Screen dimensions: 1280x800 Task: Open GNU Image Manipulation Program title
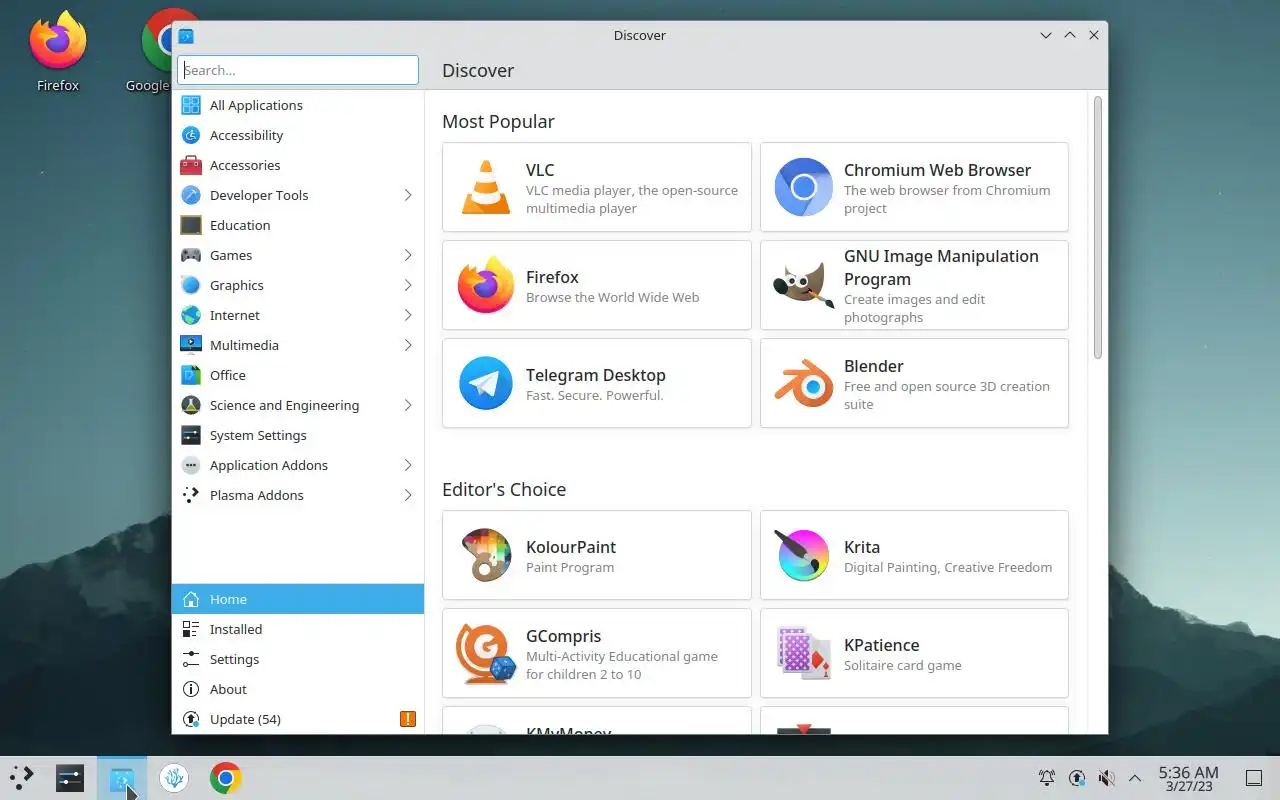click(941, 267)
